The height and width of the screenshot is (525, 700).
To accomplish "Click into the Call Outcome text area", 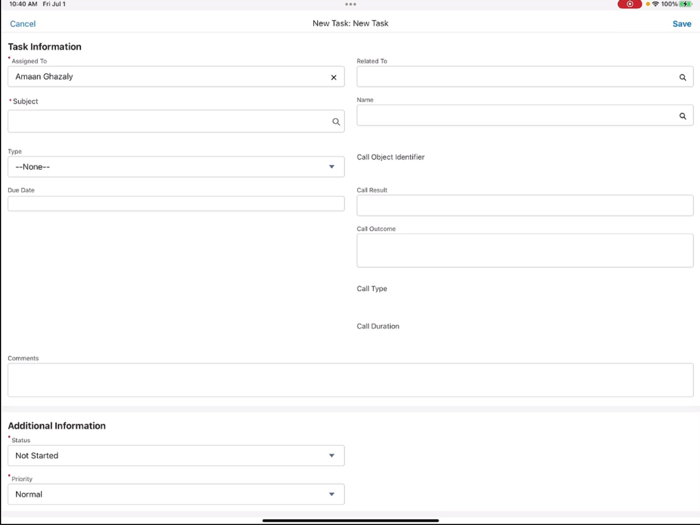I will coord(525,250).
